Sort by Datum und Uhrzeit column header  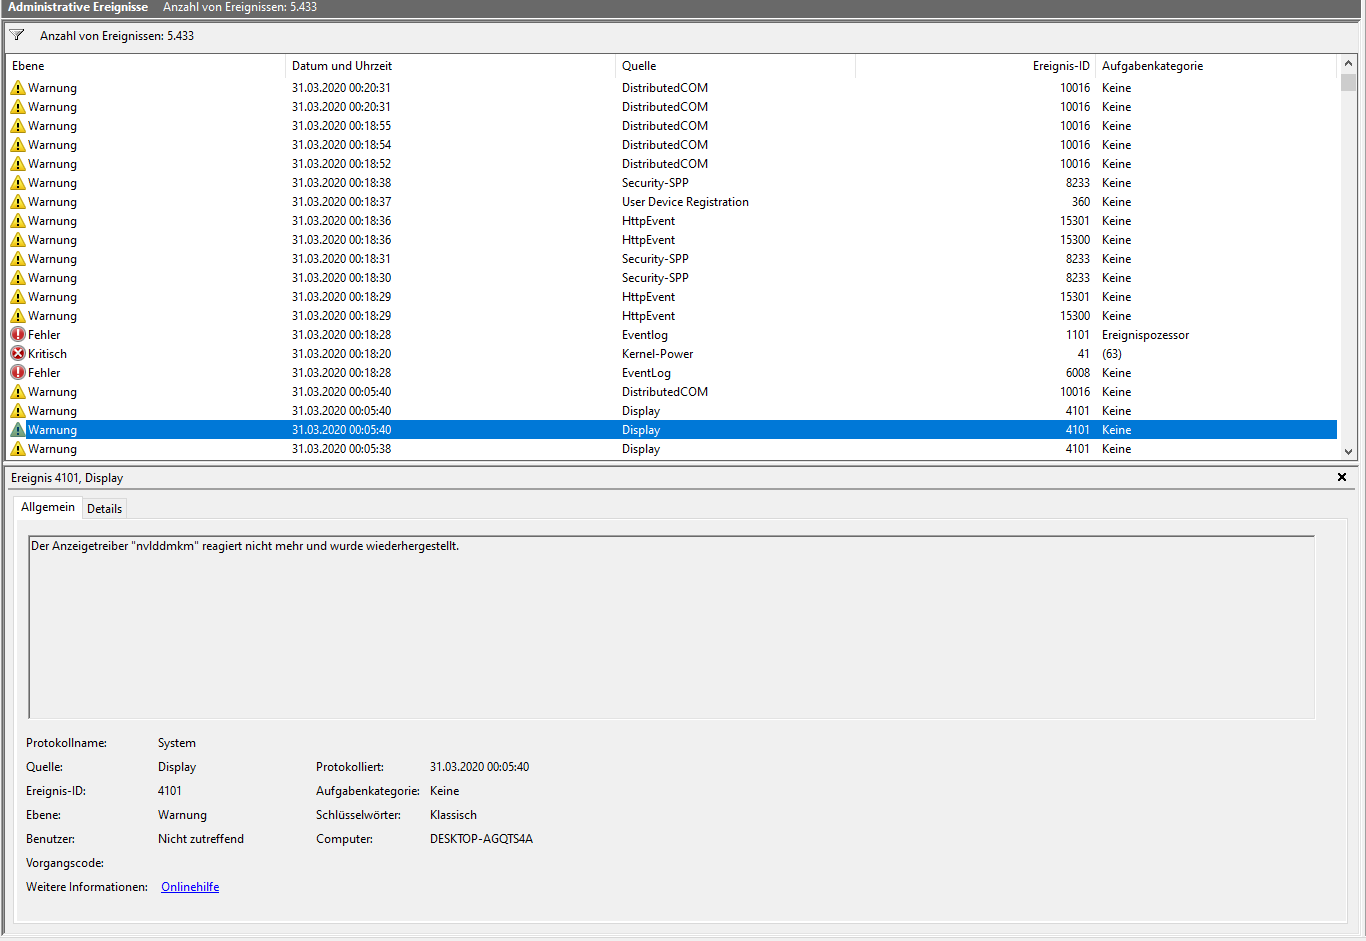tap(450, 66)
